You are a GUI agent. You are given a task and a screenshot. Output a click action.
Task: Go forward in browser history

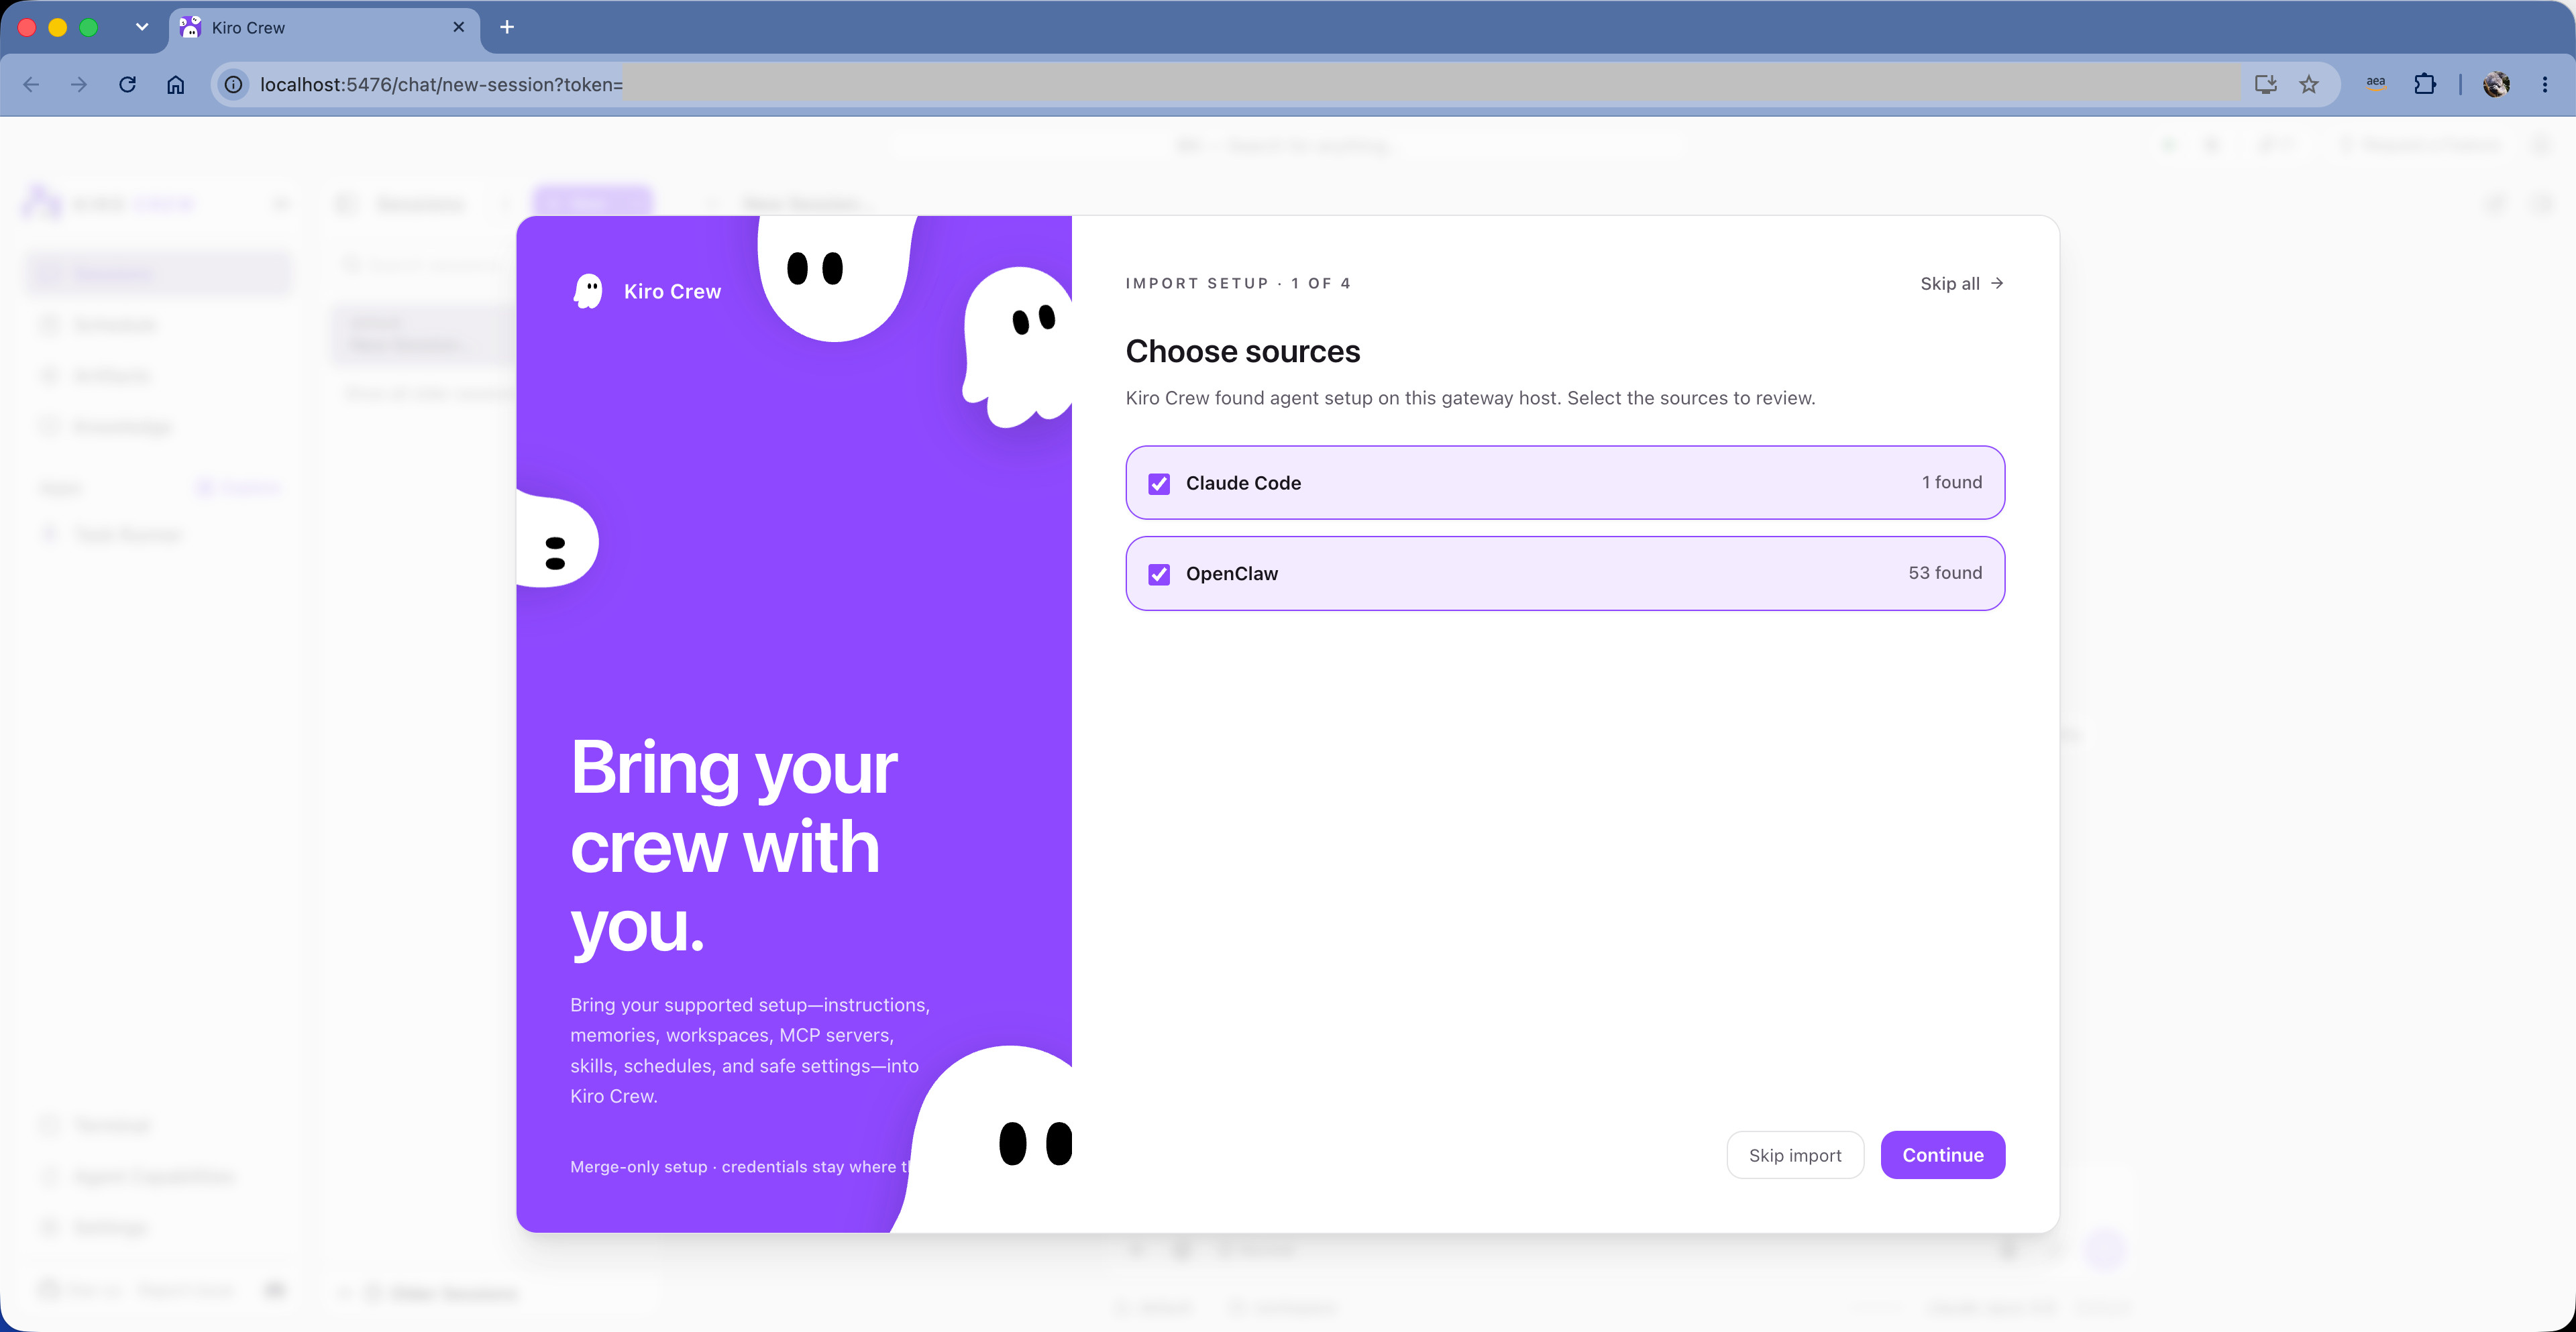[x=79, y=85]
